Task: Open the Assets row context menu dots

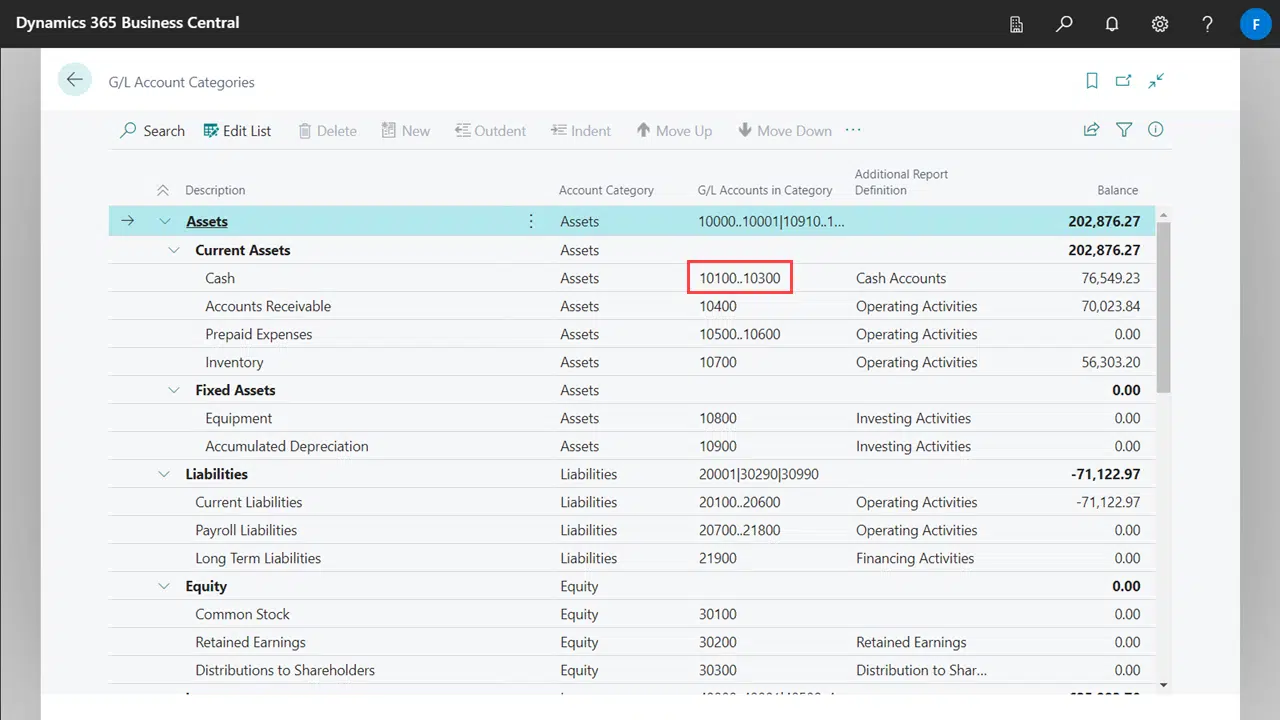Action: (x=531, y=222)
